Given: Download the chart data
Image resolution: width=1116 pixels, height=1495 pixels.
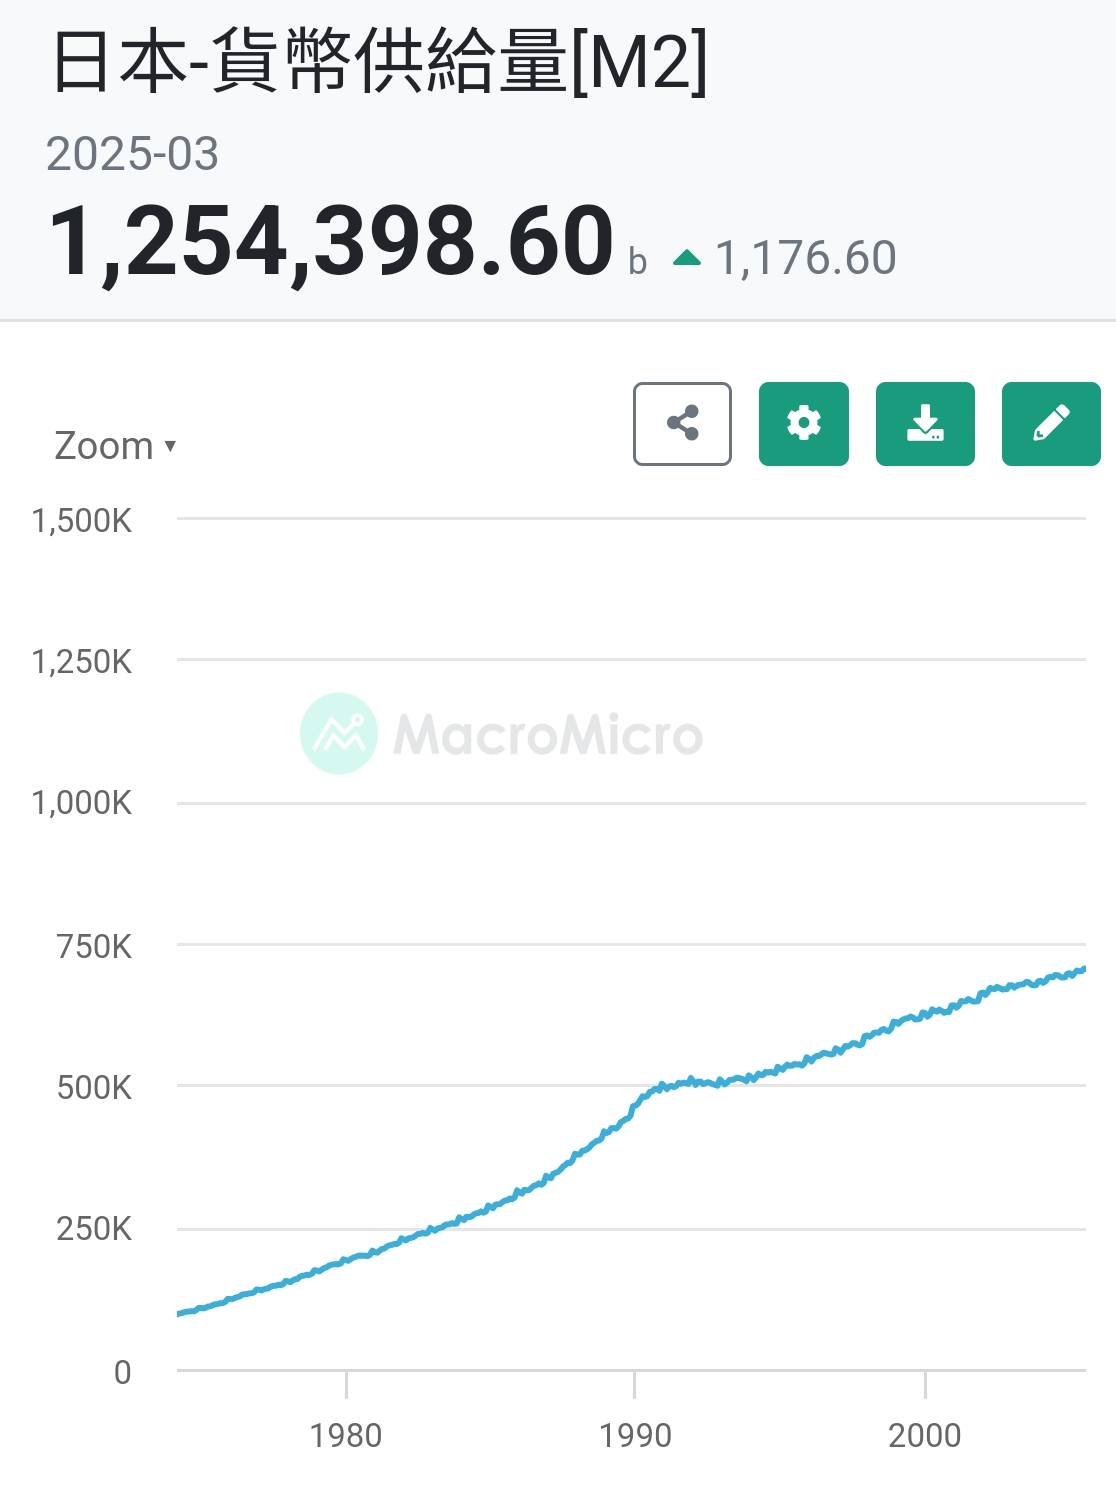Looking at the screenshot, I should point(925,424).
